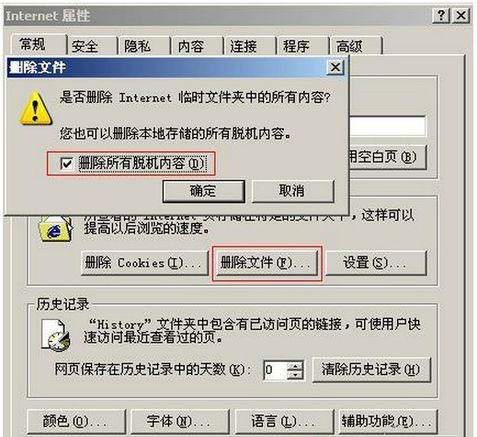Toggle 删除所有脱机内容 checkbox
477x437 pixels.
point(66,163)
